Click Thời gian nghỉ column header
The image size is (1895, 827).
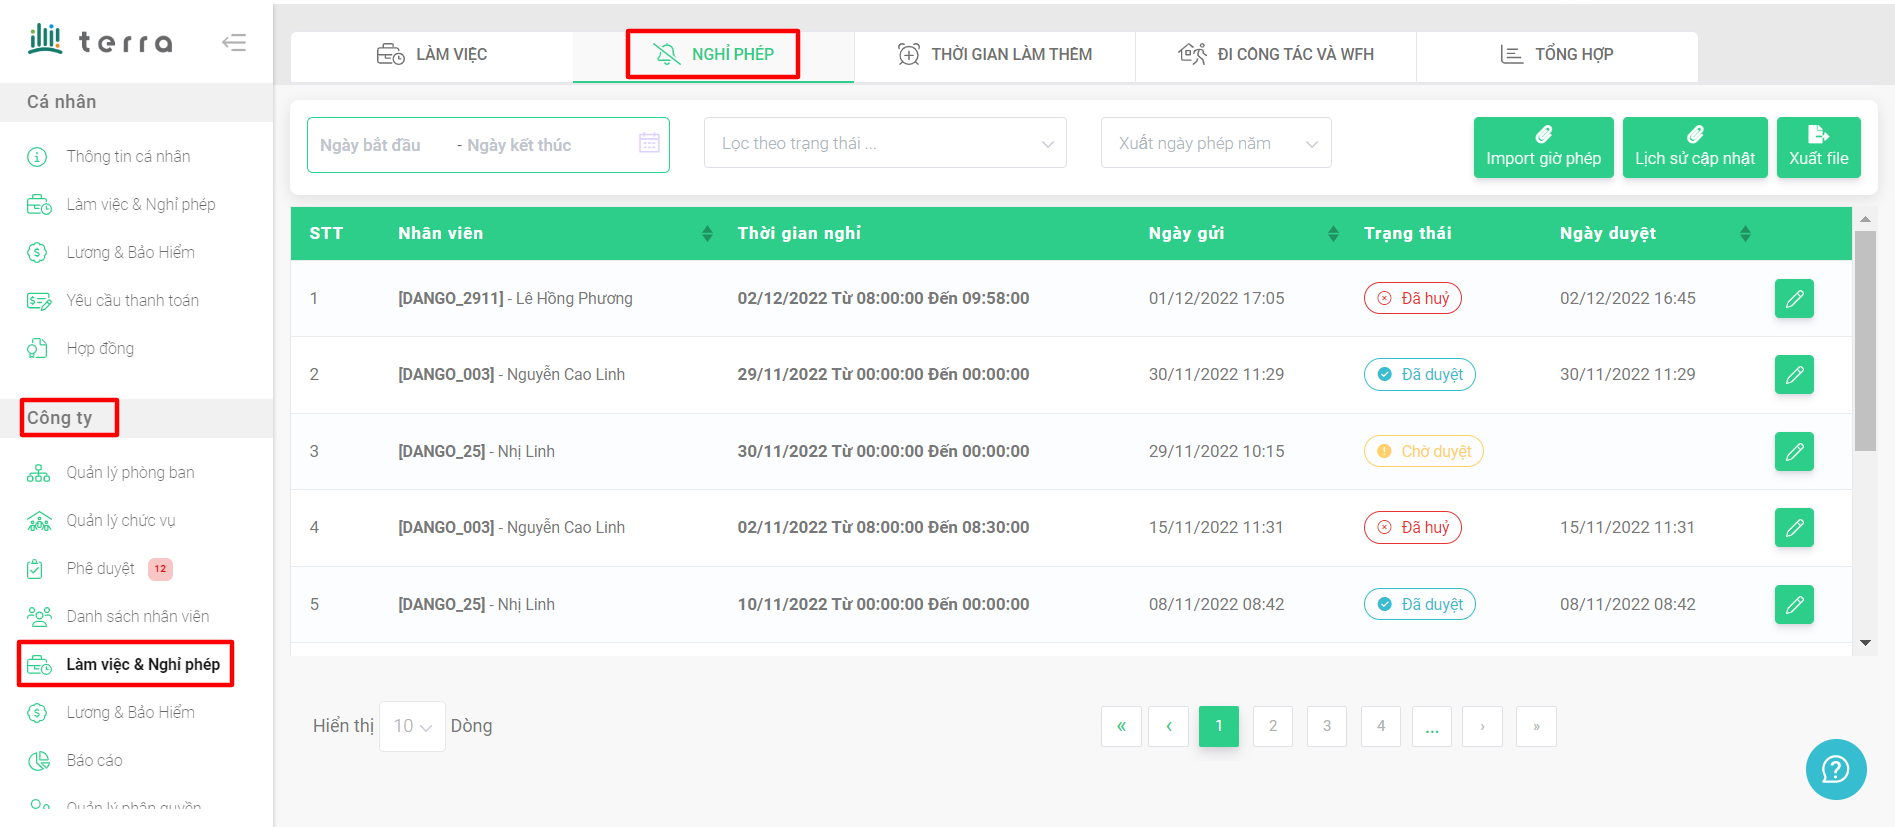799,233
